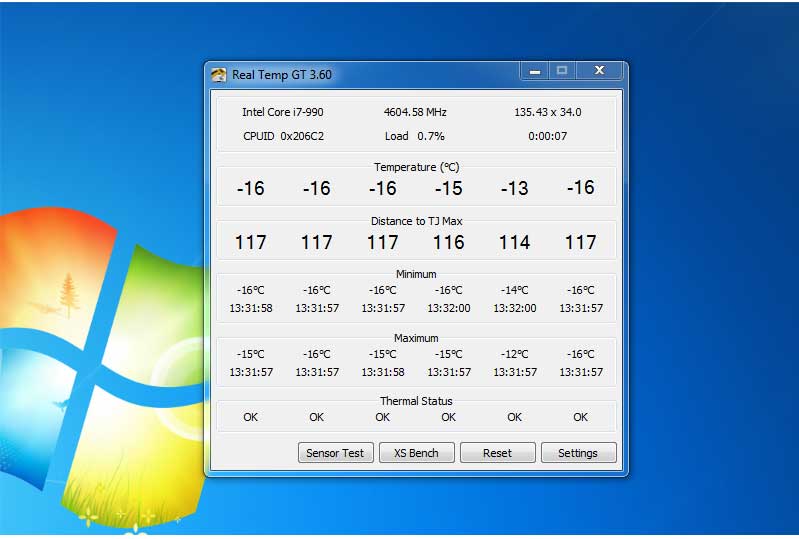The width and height of the screenshot is (799, 539).
Task: Click the Distance to TJ Max heading
Action: (x=416, y=221)
